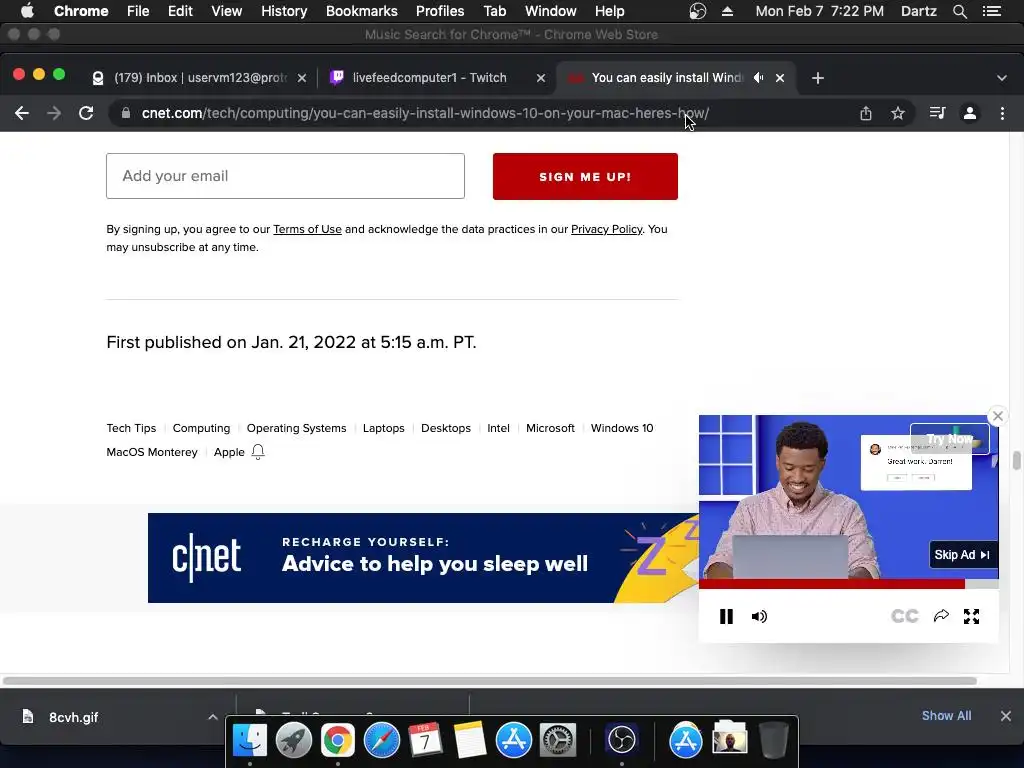Viewport: 1024px width, 768px height.
Task: Open the Operating Systems tag
Action: [x=296, y=428]
